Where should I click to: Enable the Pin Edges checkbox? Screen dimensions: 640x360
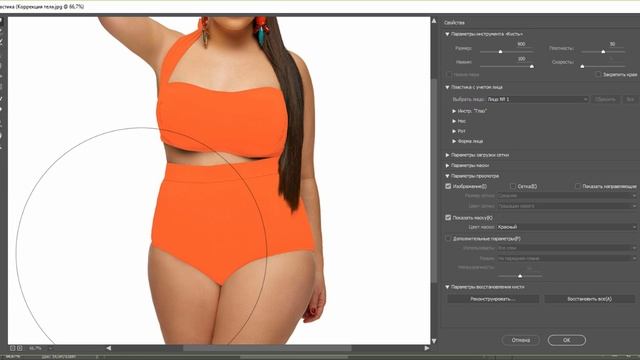[598, 74]
